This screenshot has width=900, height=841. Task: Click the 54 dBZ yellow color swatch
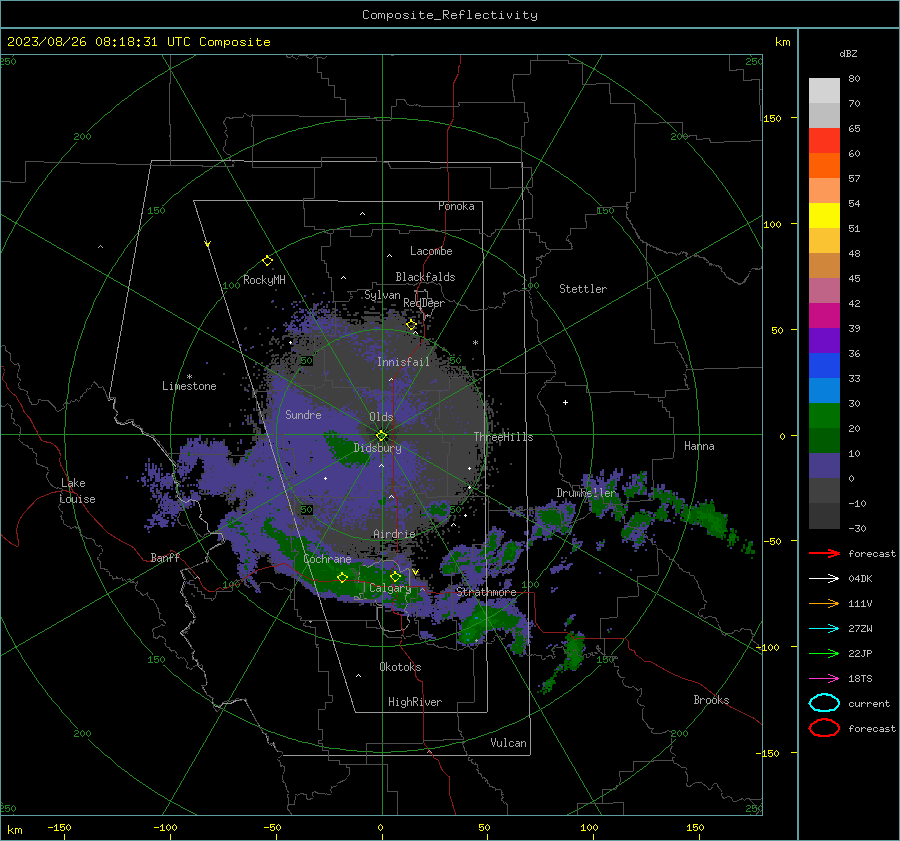pos(824,215)
